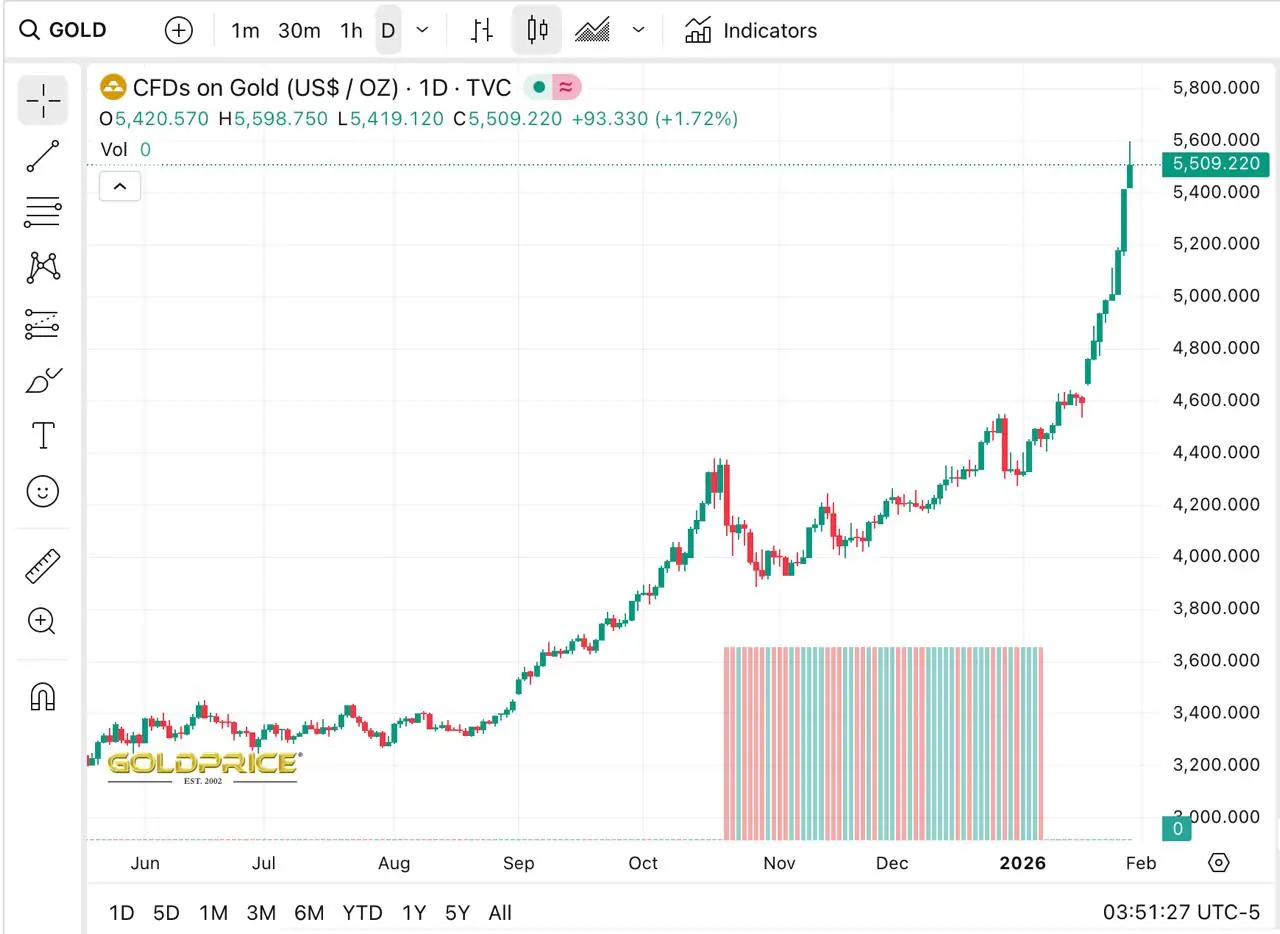Open the emoji icons tool

click(43, 491)
